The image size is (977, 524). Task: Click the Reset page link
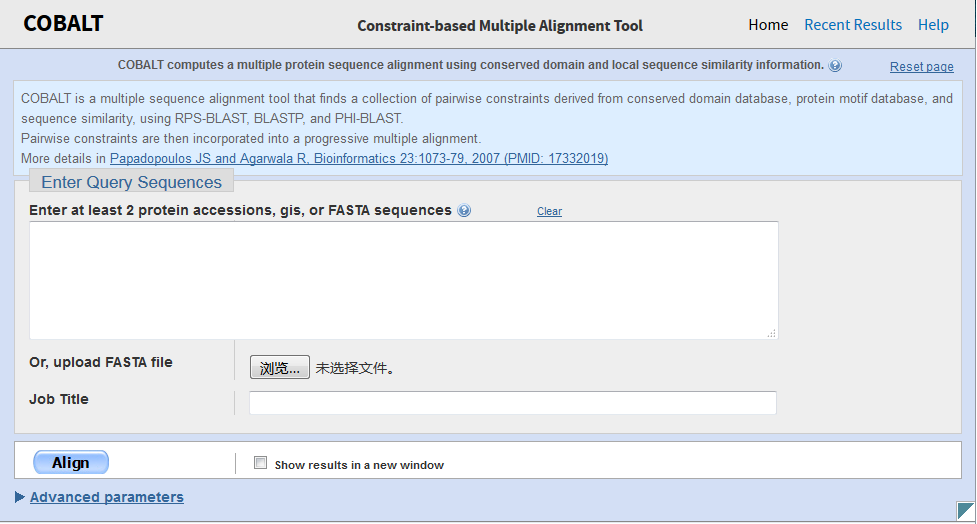922,67
